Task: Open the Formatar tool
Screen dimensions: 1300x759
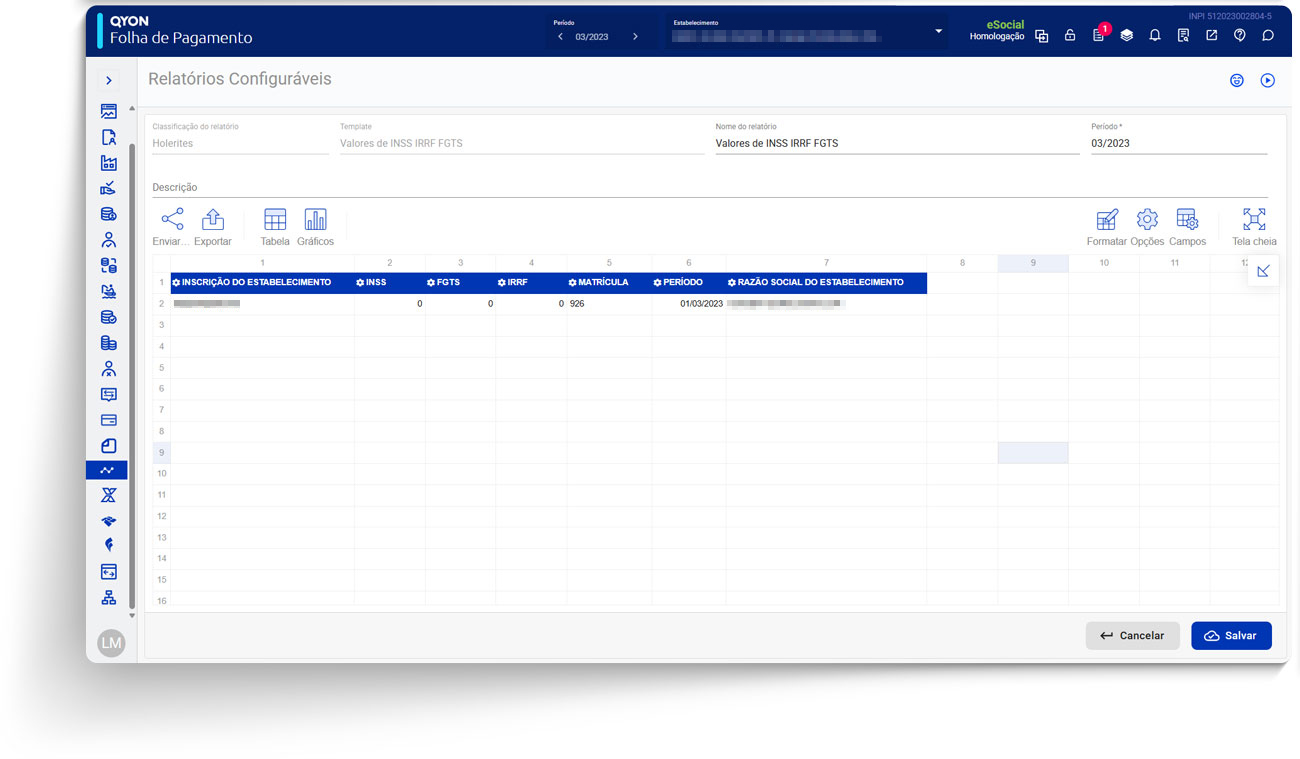Action: pos(1106,220)
